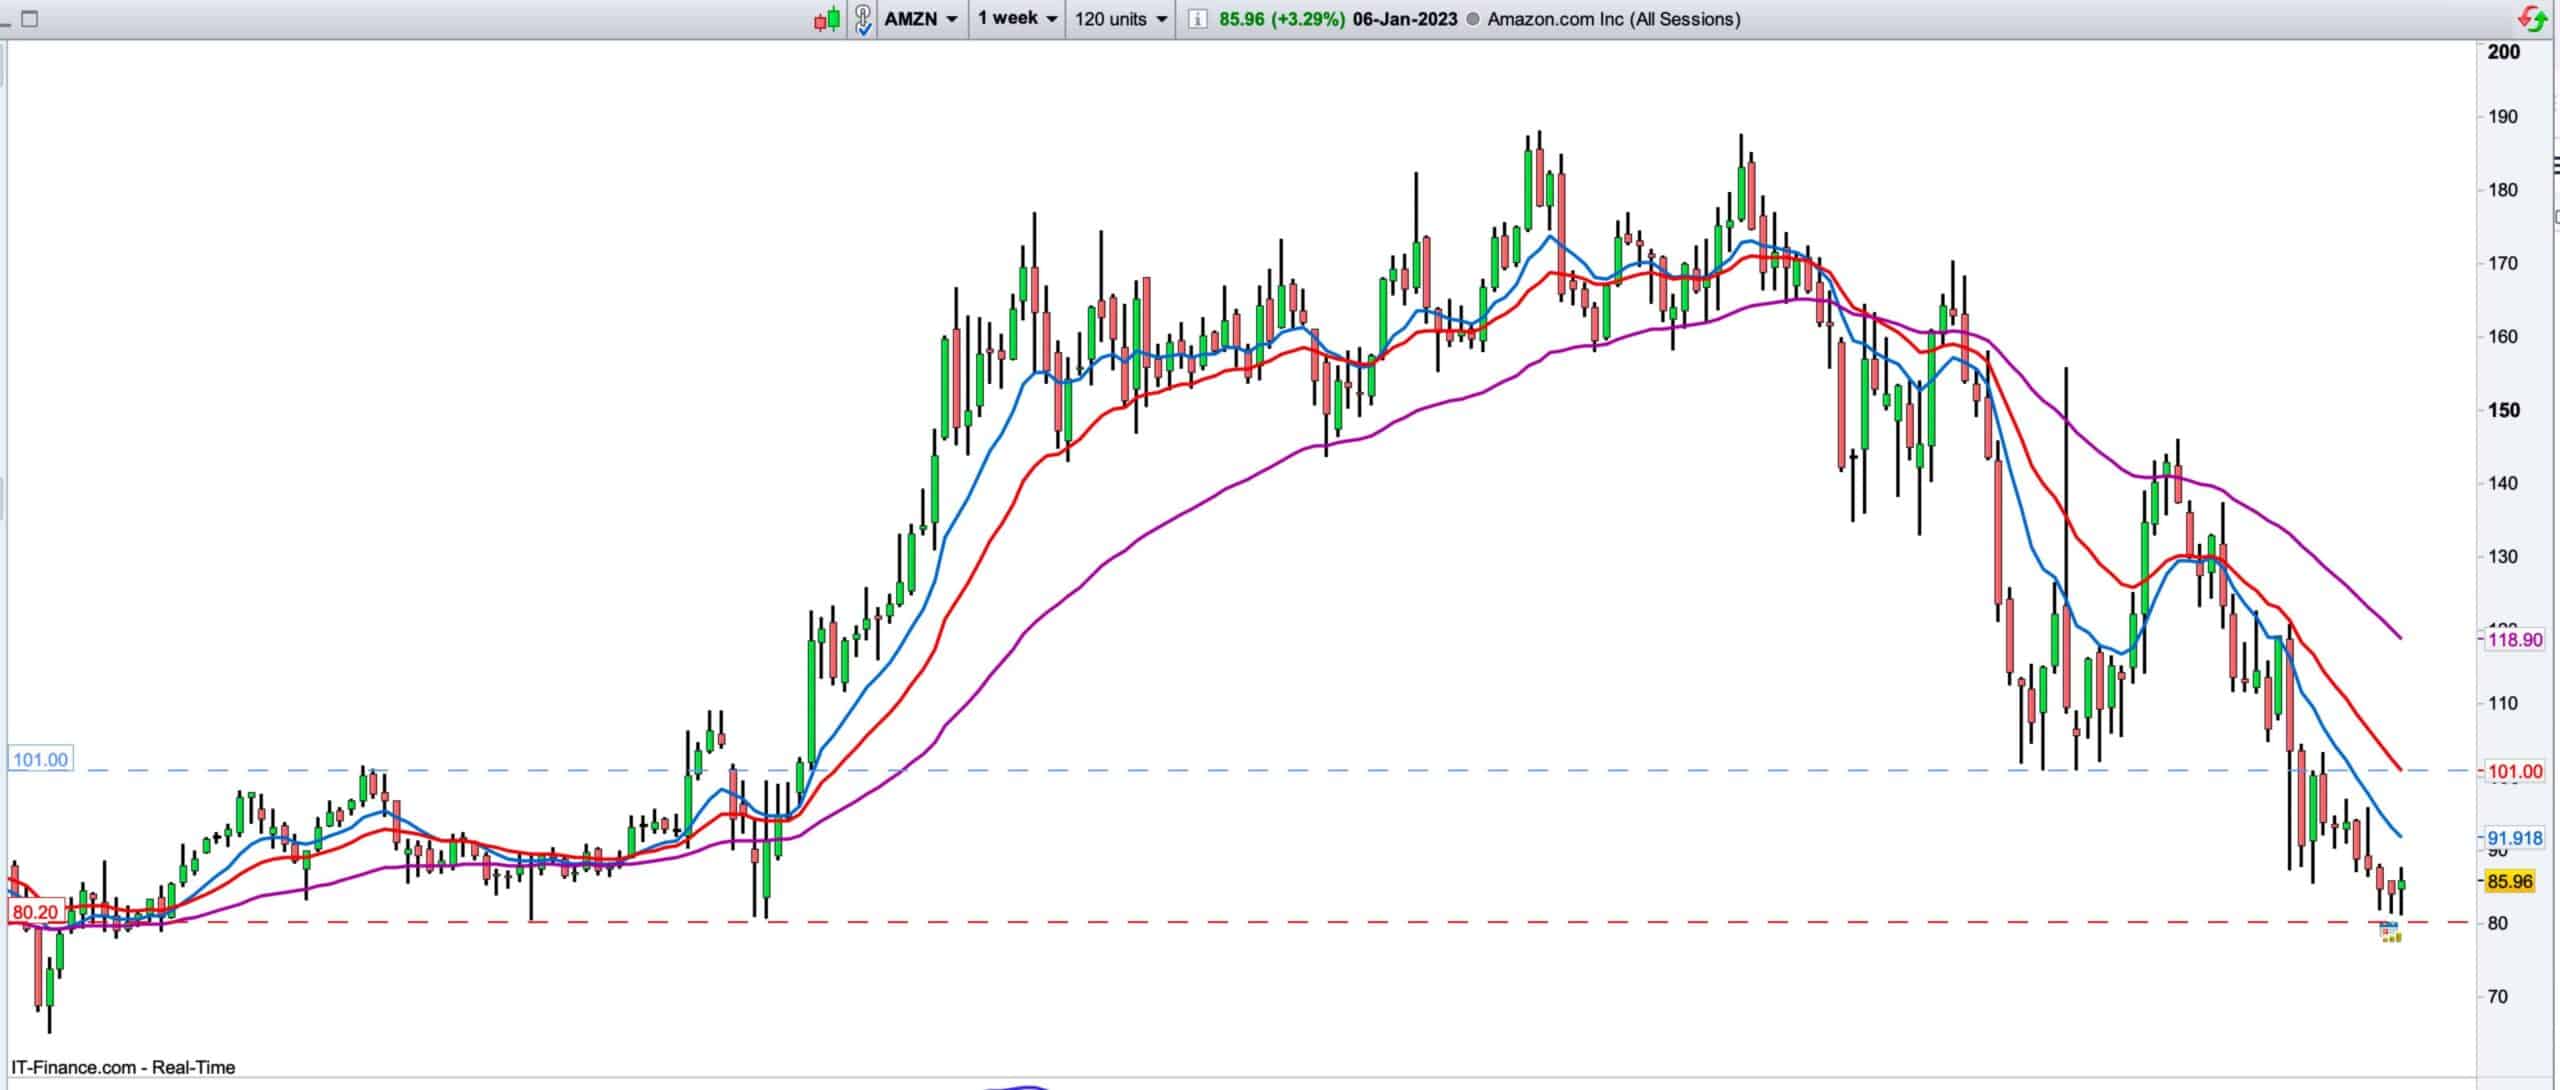Expand the 1 week timeframe dropdown
The image size is (2560, 1090).
(x=1018, y=19)
